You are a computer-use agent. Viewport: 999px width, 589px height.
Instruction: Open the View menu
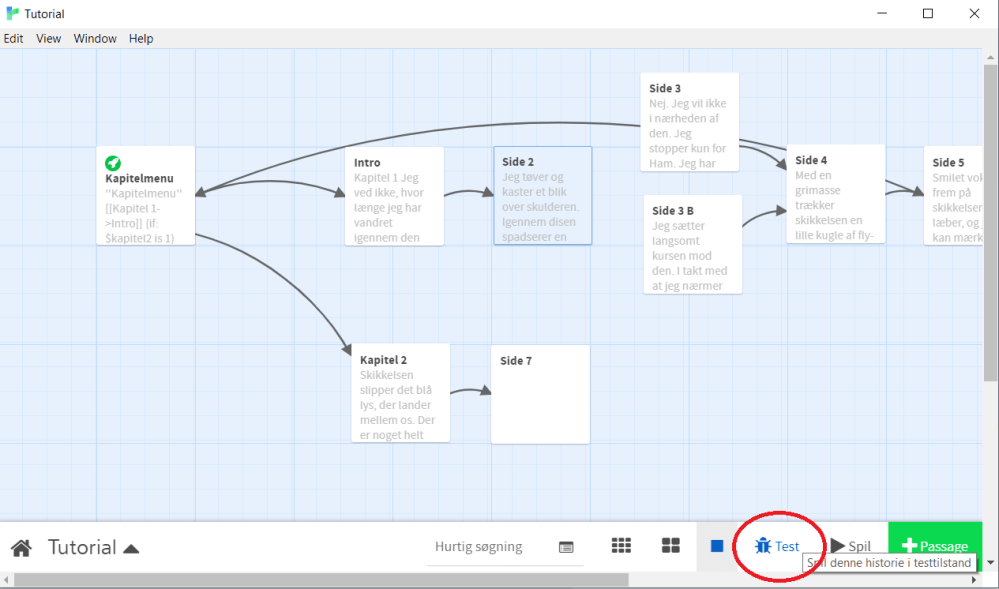[x=49, y=39]
